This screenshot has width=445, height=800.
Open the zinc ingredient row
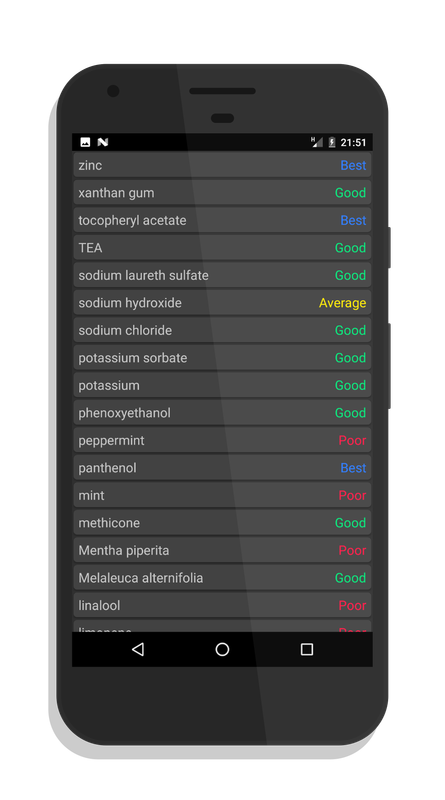click(222, 165)
